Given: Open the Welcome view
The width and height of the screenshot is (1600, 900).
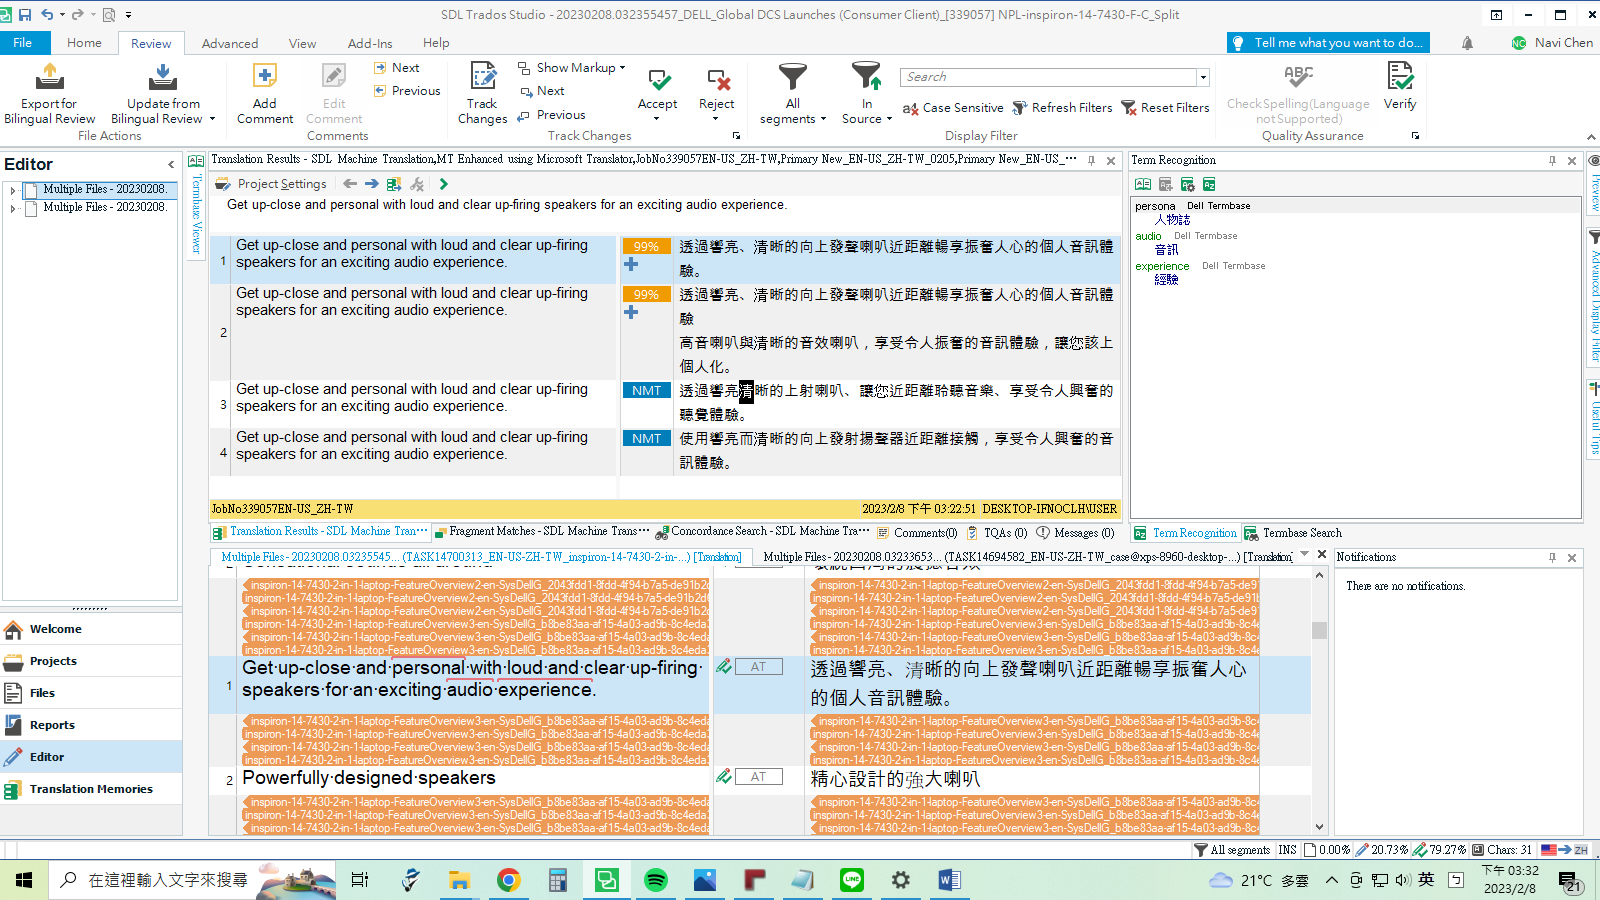Looking at the screenshot, I should point(91,629).
